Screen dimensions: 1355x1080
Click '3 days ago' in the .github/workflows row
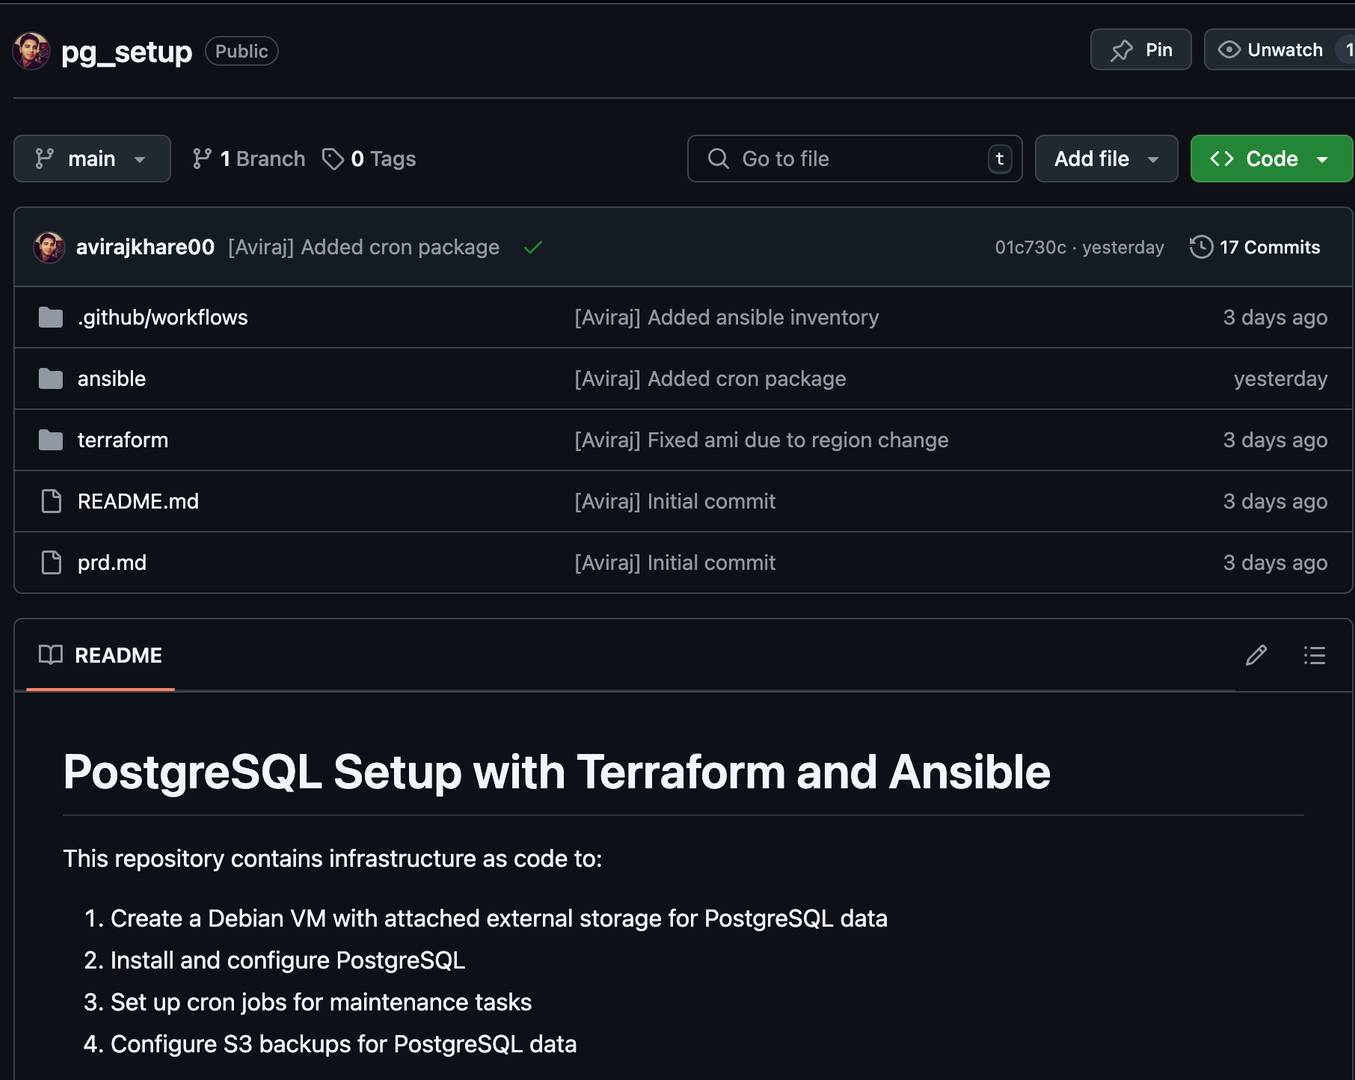tap(1275, 317)
